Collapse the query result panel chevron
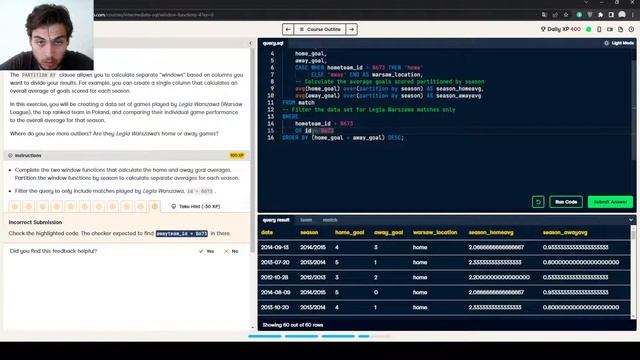Image resolution: width=640 pixels, height=360 pixels. (631, 220)
